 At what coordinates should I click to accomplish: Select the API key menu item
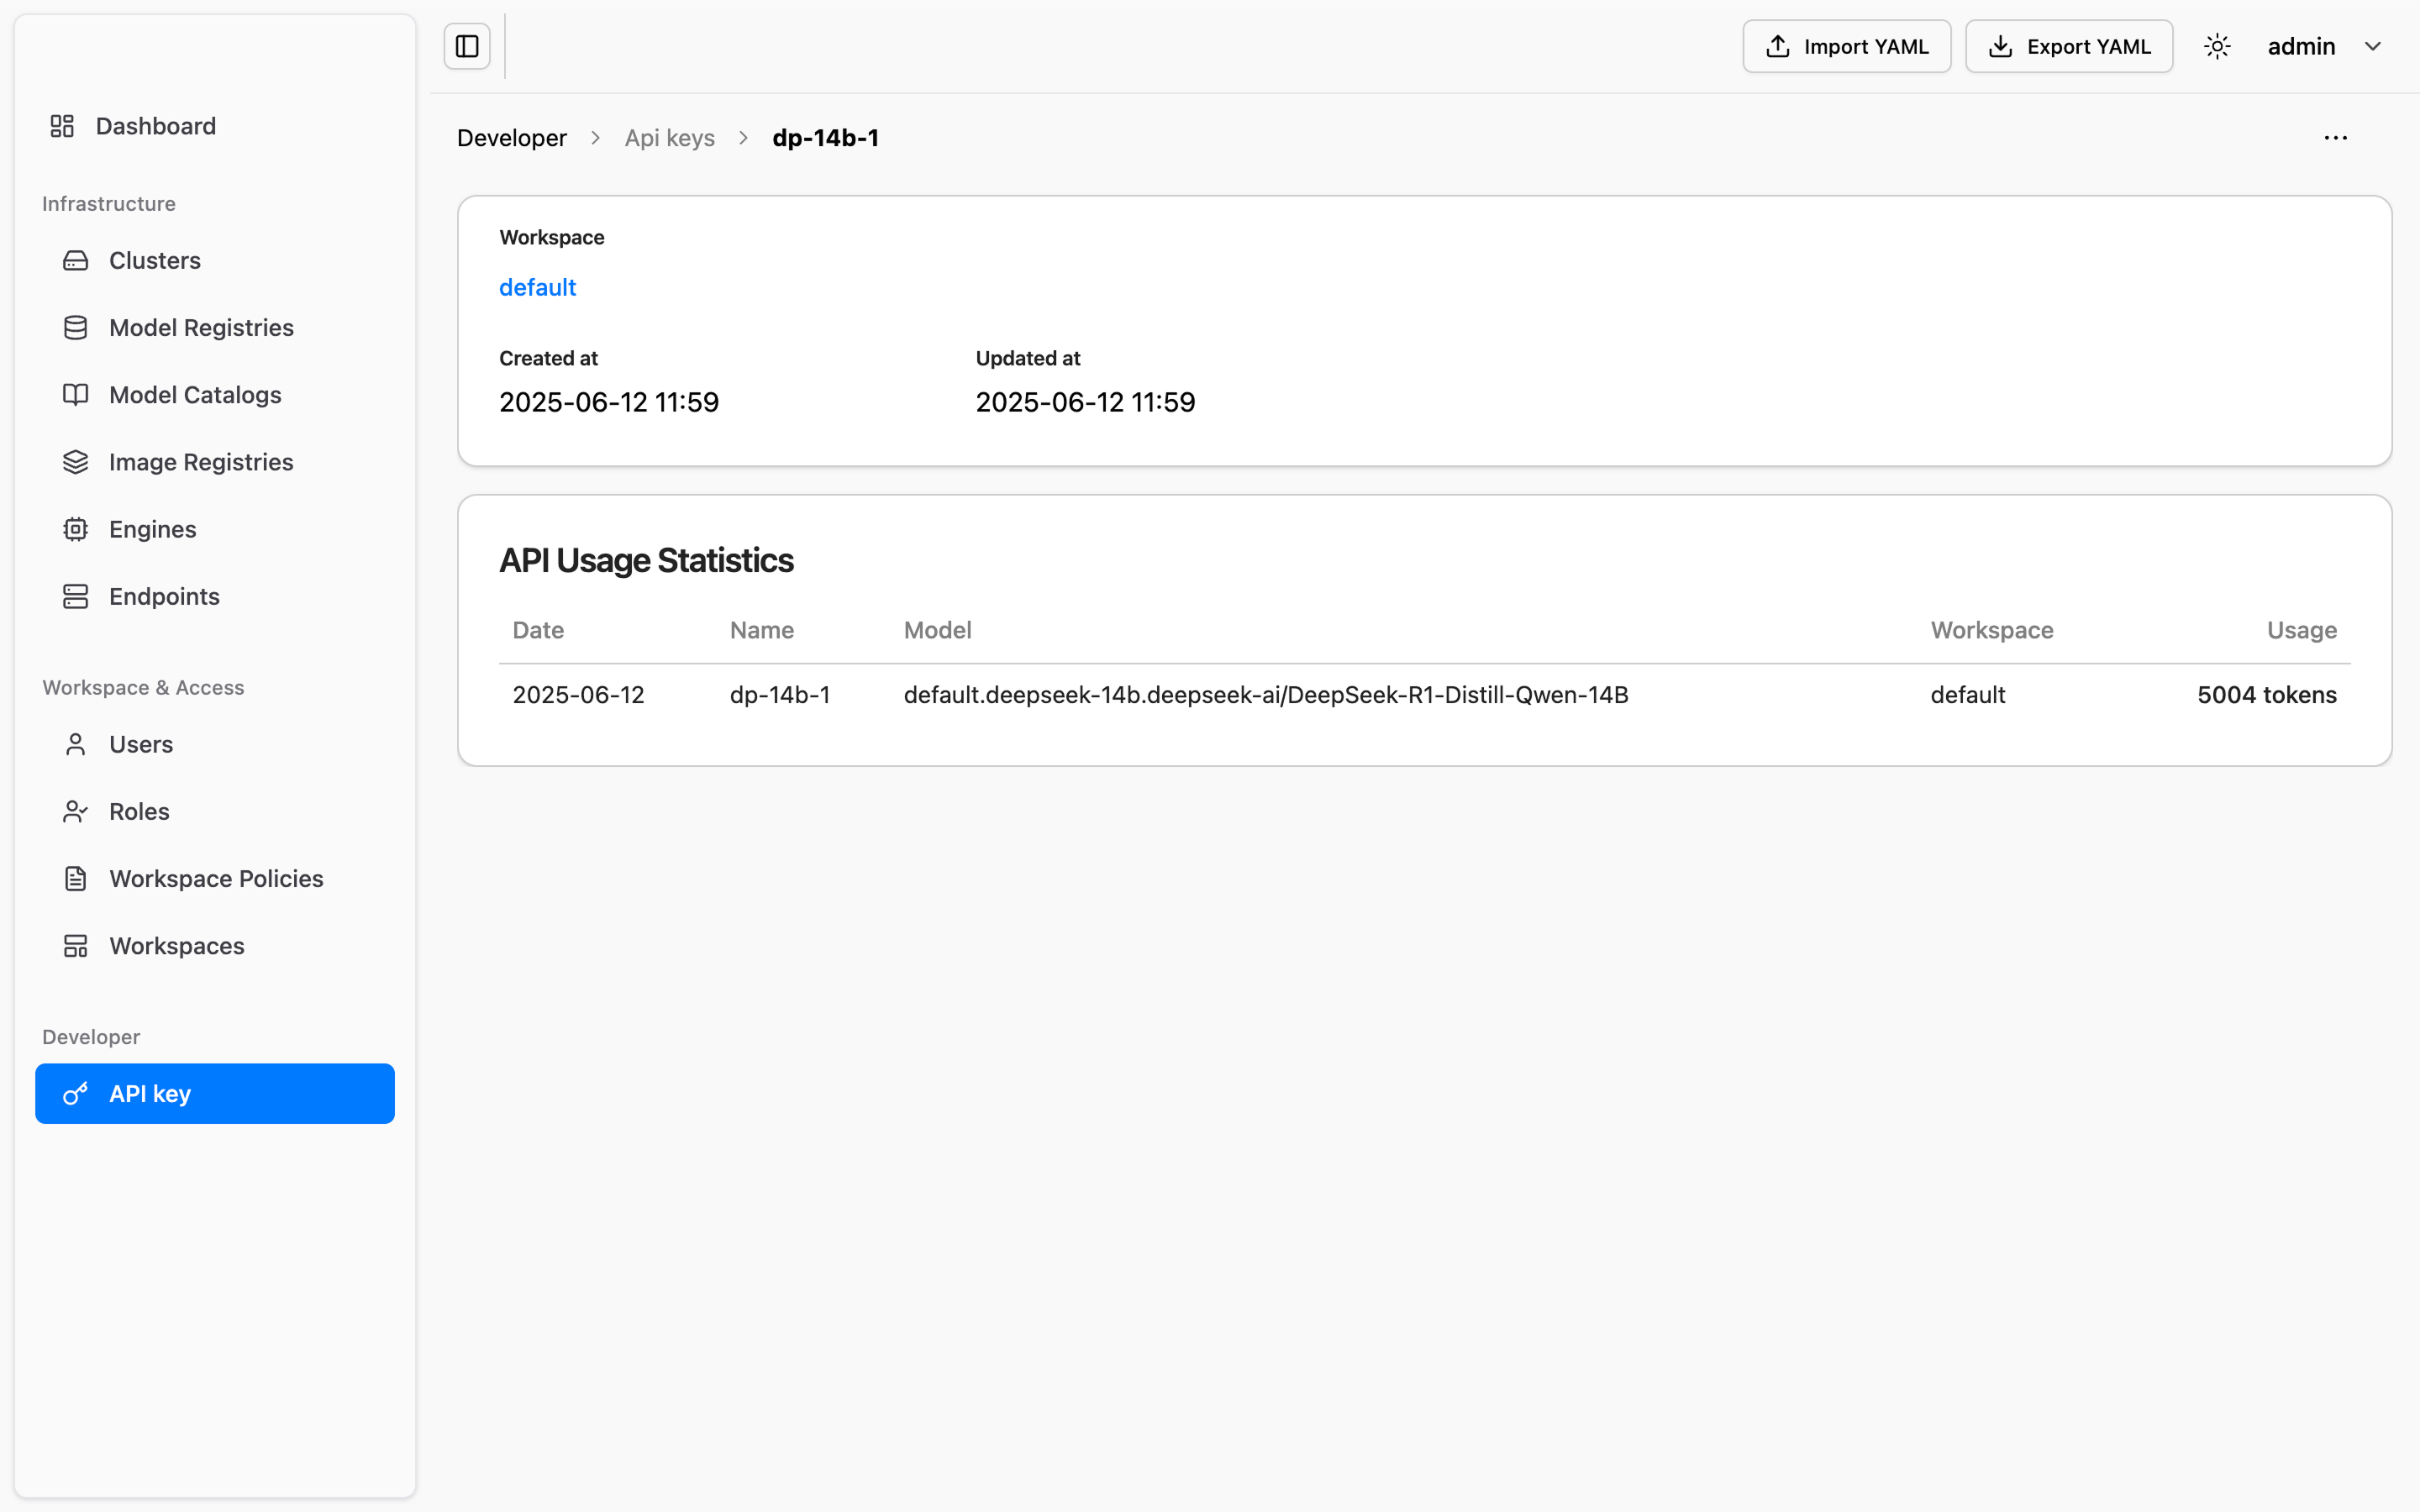215,1093
